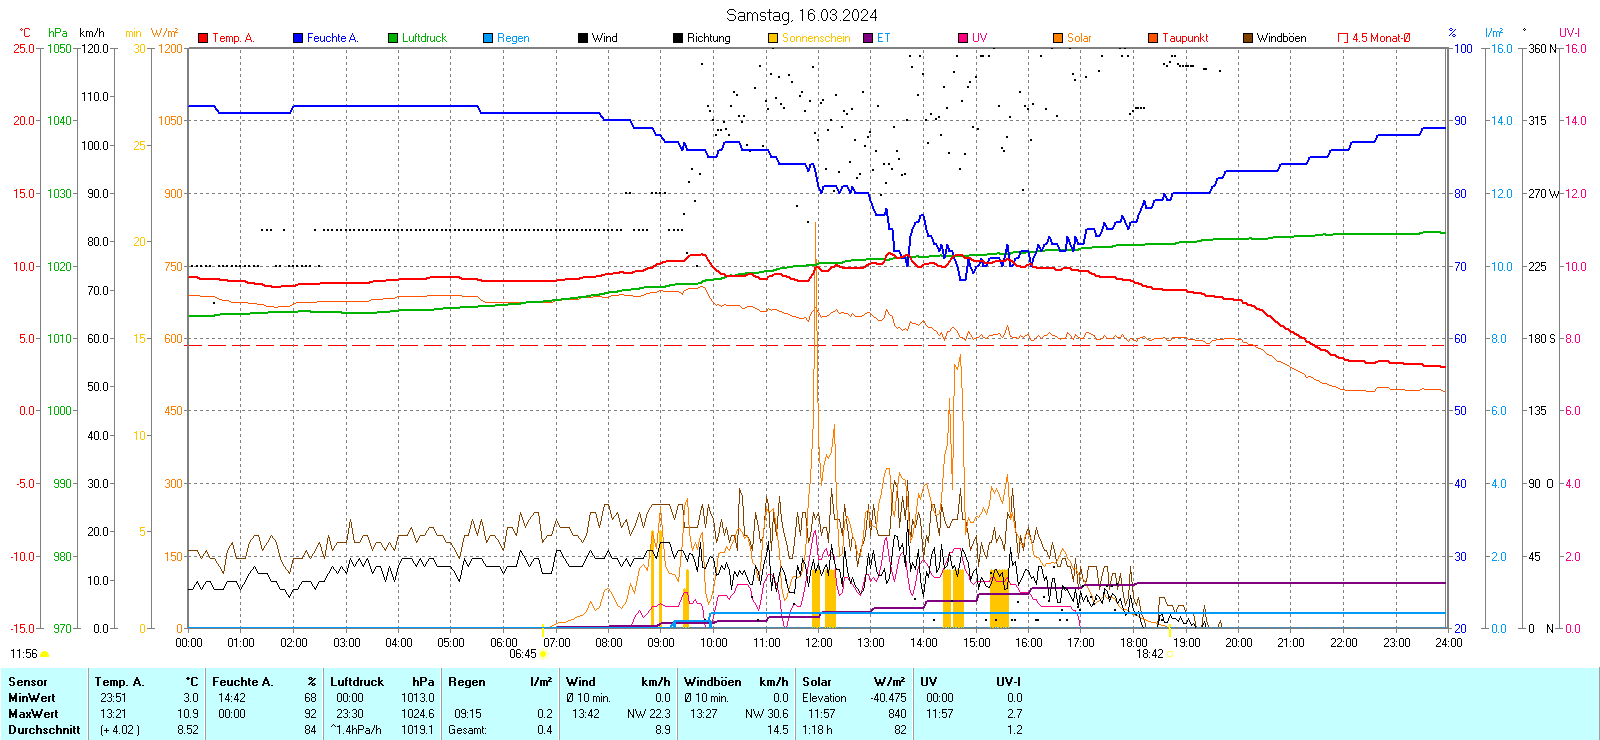The height and width of the screenshot is (740, 1600).
Task: Click the yellow Sonnenschein legend square
Action: (x=773, y=38)
